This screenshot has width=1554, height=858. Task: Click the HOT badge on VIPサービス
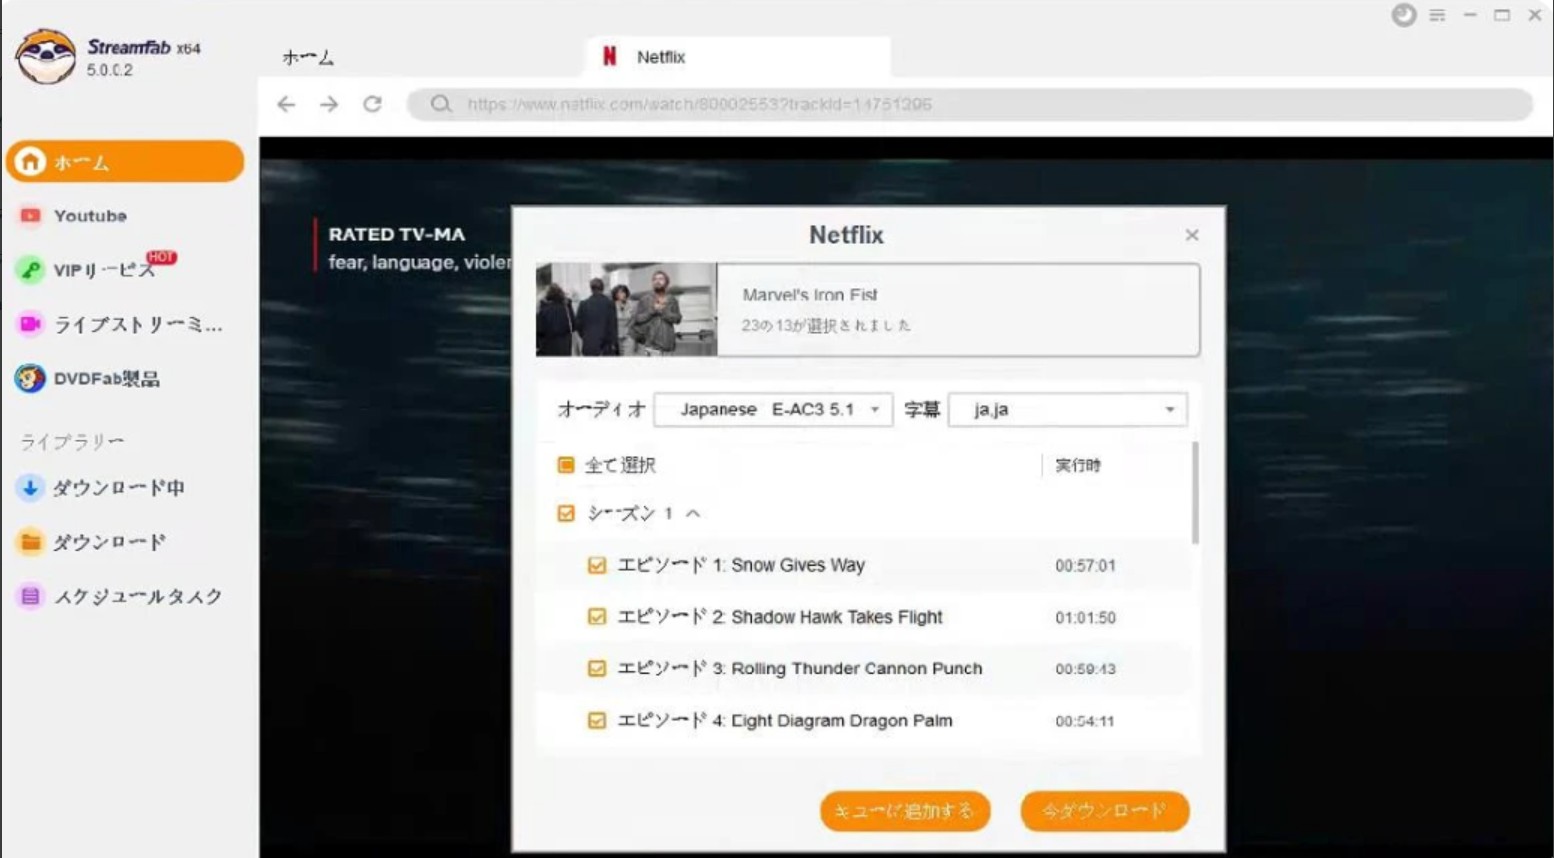tap(161, 257)
